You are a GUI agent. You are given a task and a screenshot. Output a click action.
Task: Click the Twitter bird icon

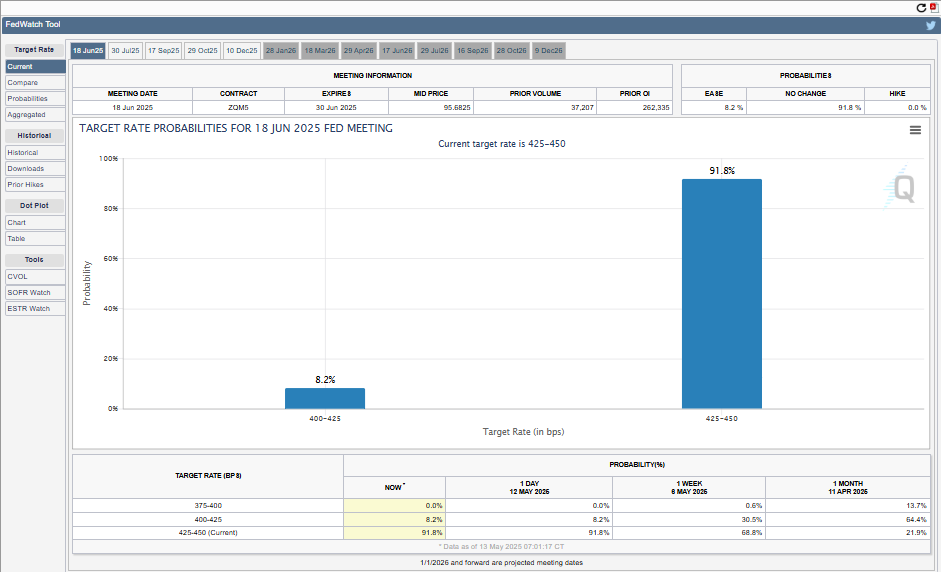tap(930, 25)
